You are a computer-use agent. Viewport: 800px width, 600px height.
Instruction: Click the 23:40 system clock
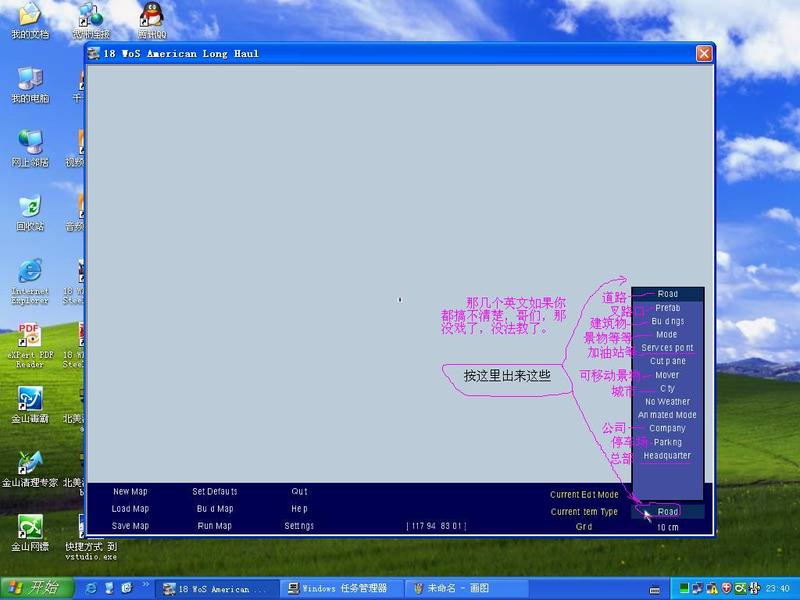(778, 589)
